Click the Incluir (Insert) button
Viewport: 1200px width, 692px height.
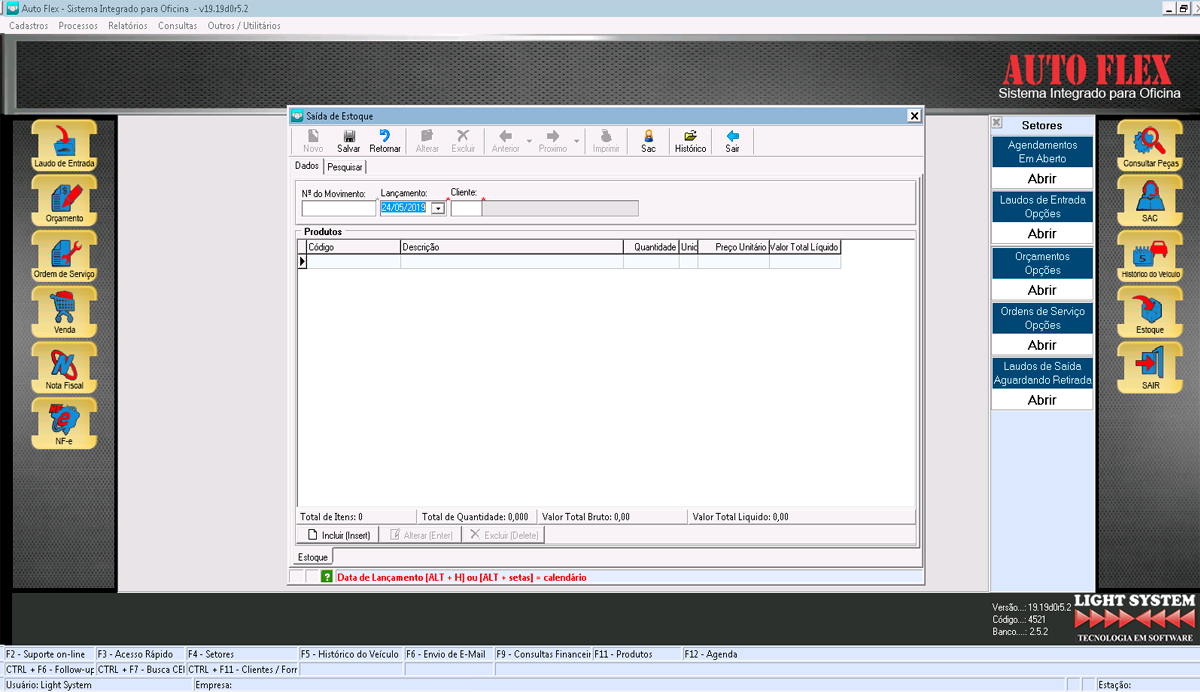tap(338, 535)
